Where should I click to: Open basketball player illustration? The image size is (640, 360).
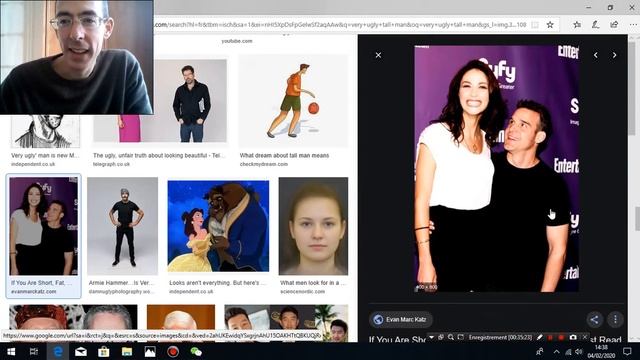pos(293,101)
